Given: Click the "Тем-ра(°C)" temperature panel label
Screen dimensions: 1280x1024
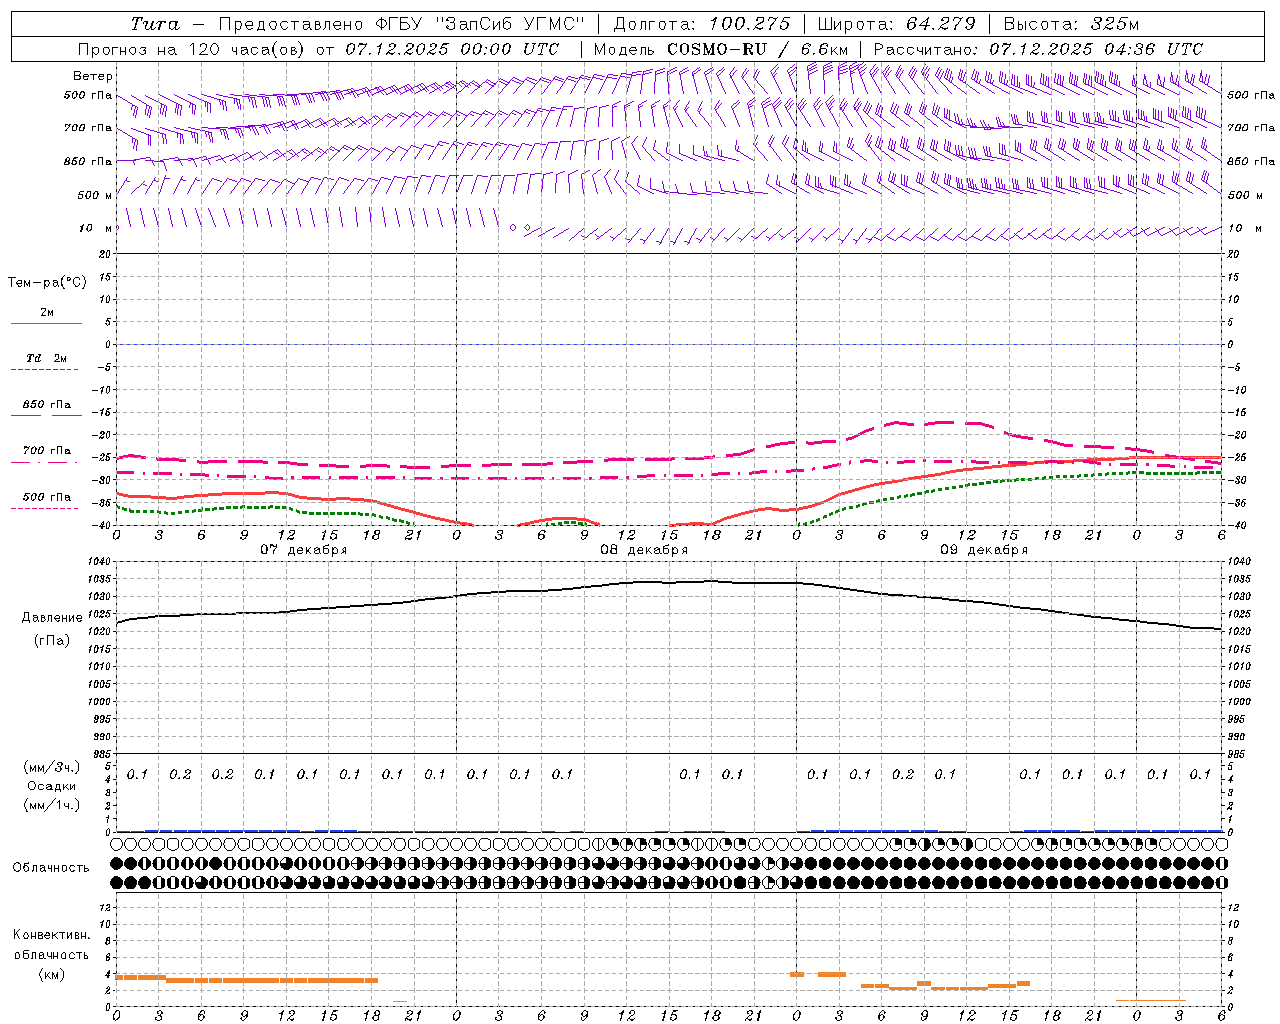Looking at the screenshot, I should pos(47,282).
